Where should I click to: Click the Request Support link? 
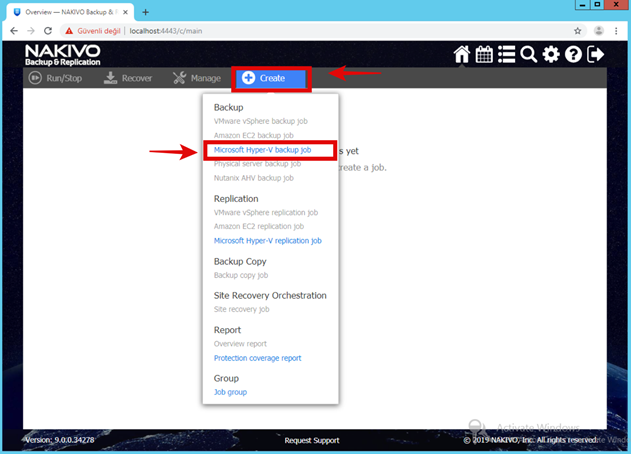coord(312,440)
